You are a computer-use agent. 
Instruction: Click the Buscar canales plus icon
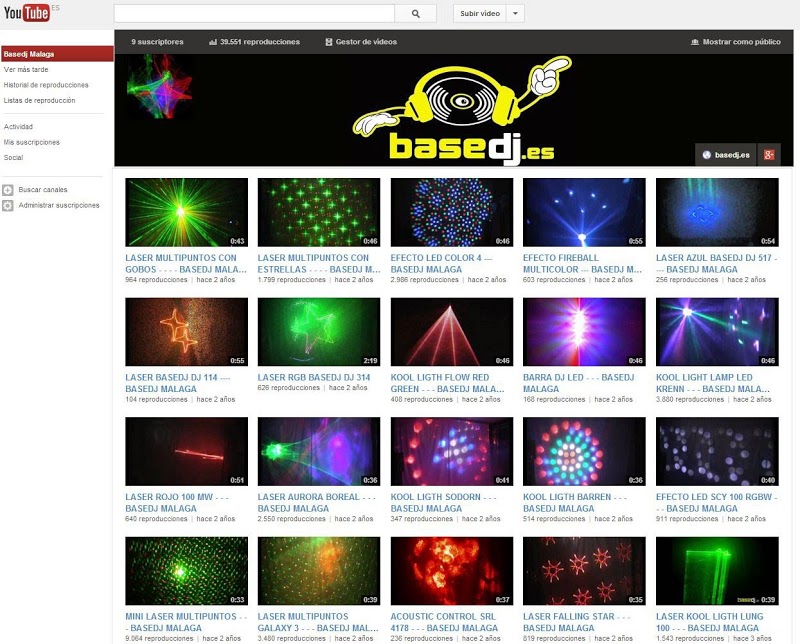8,190
